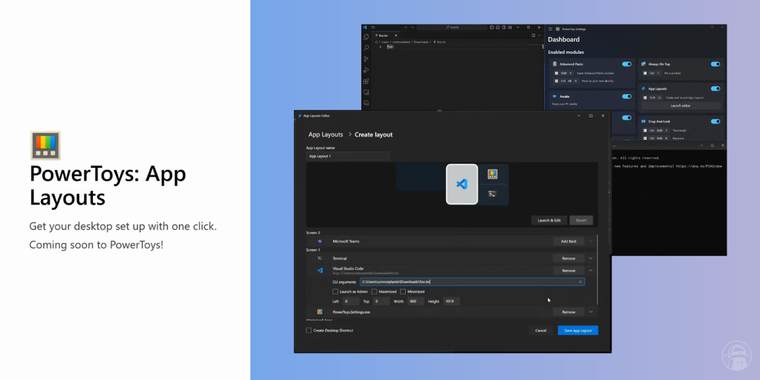Open Source Control view in VS Code
This screenshot has width=760, height=380.
tap(366, 59)
